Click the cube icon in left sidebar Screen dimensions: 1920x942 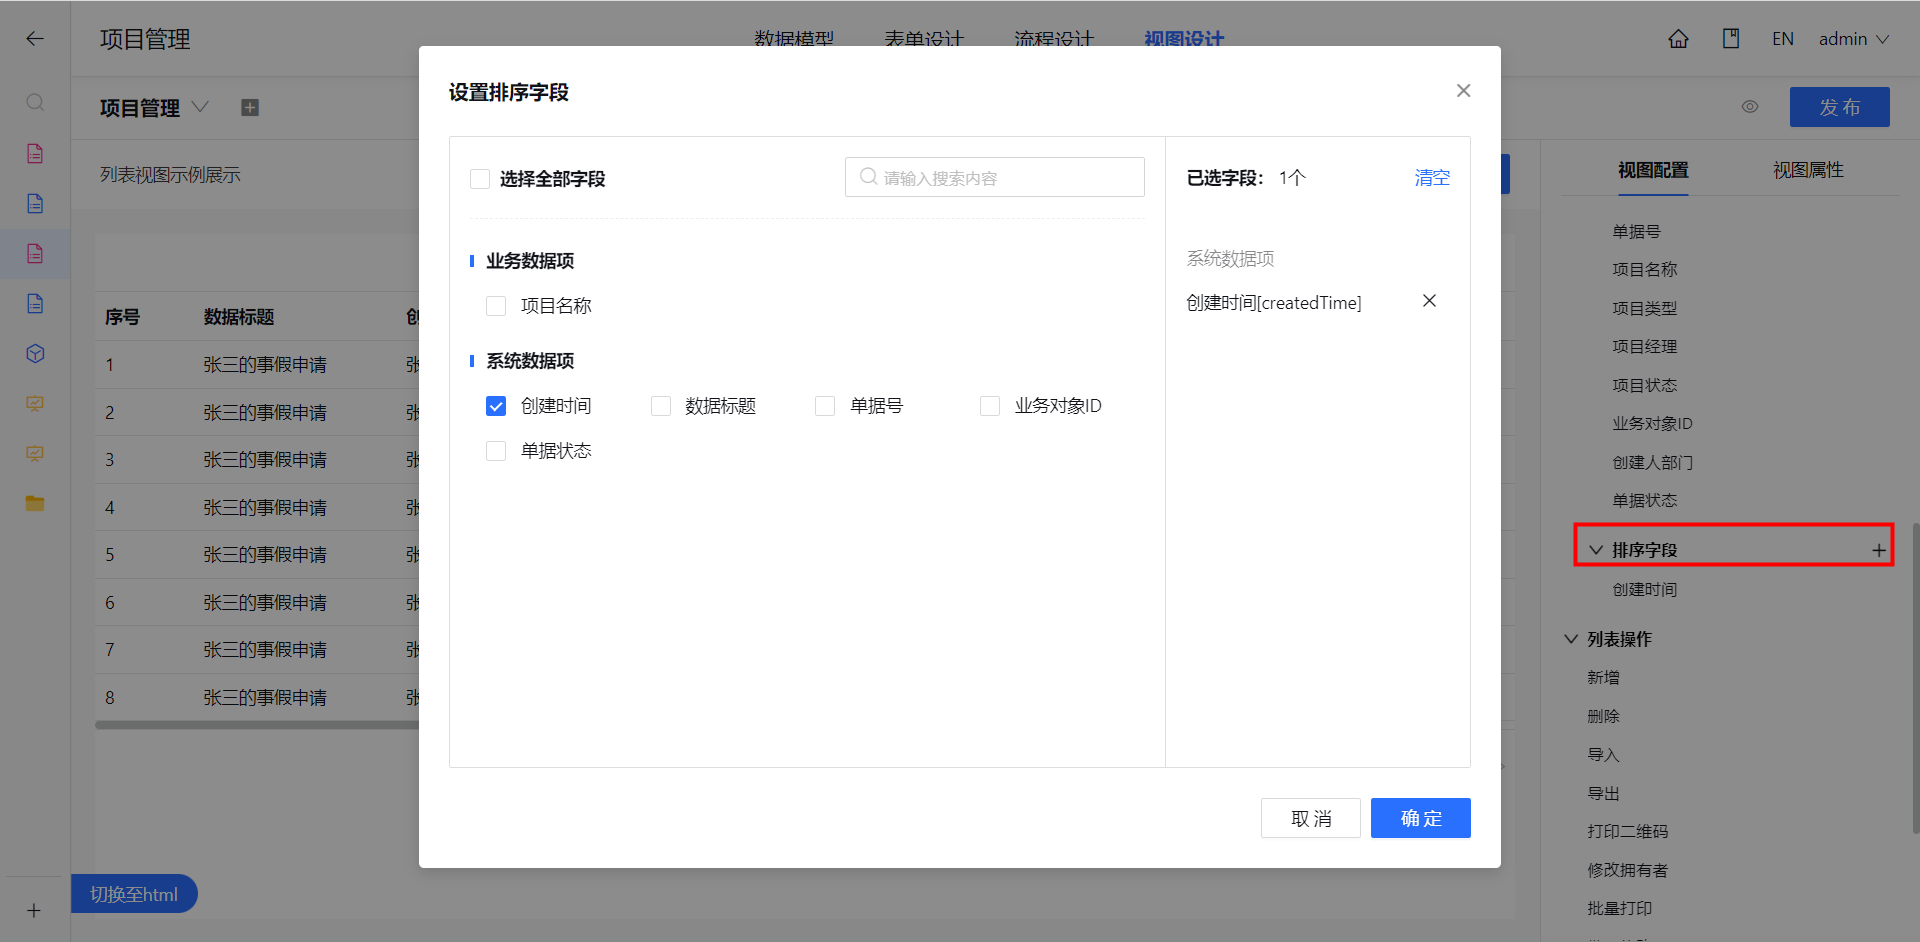coord(35,354)
